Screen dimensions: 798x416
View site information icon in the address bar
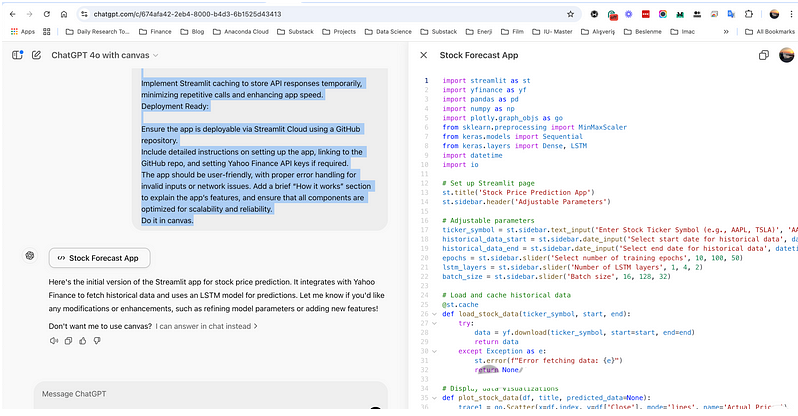coord(84,14)
